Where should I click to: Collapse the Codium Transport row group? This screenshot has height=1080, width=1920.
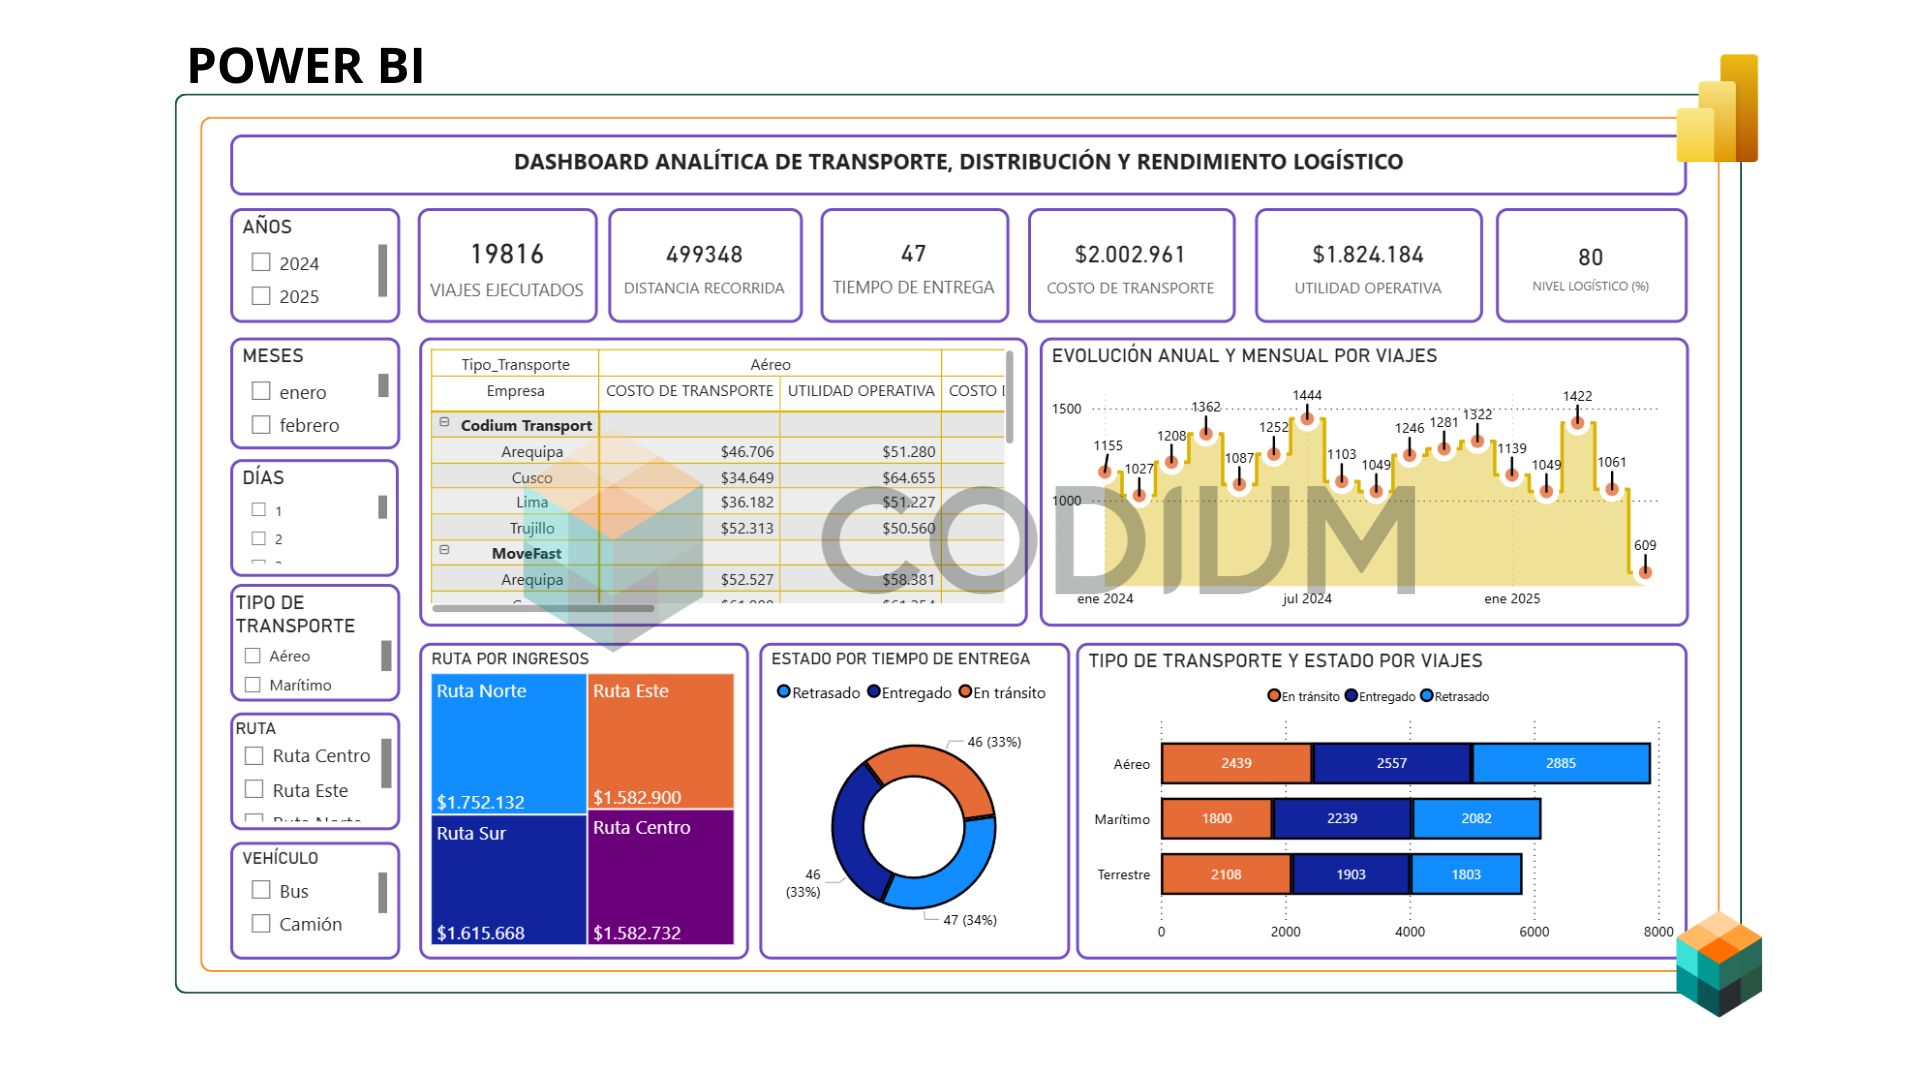click(x=444, y=423)
